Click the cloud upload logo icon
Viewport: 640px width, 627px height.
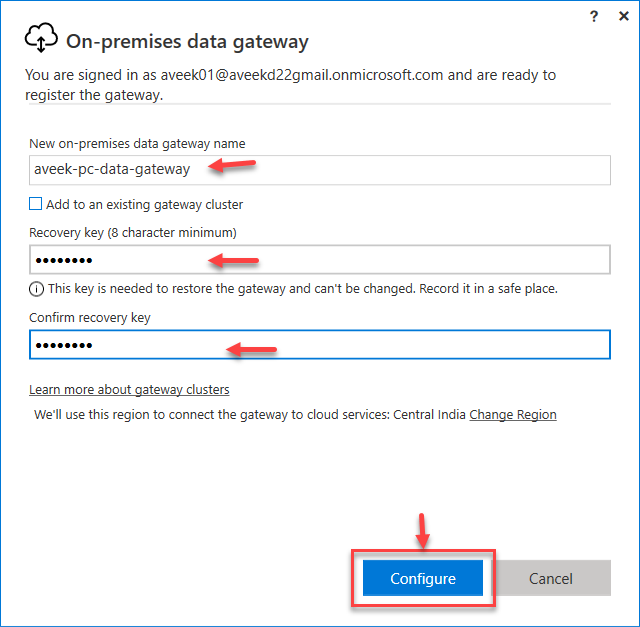coord(42,40)
